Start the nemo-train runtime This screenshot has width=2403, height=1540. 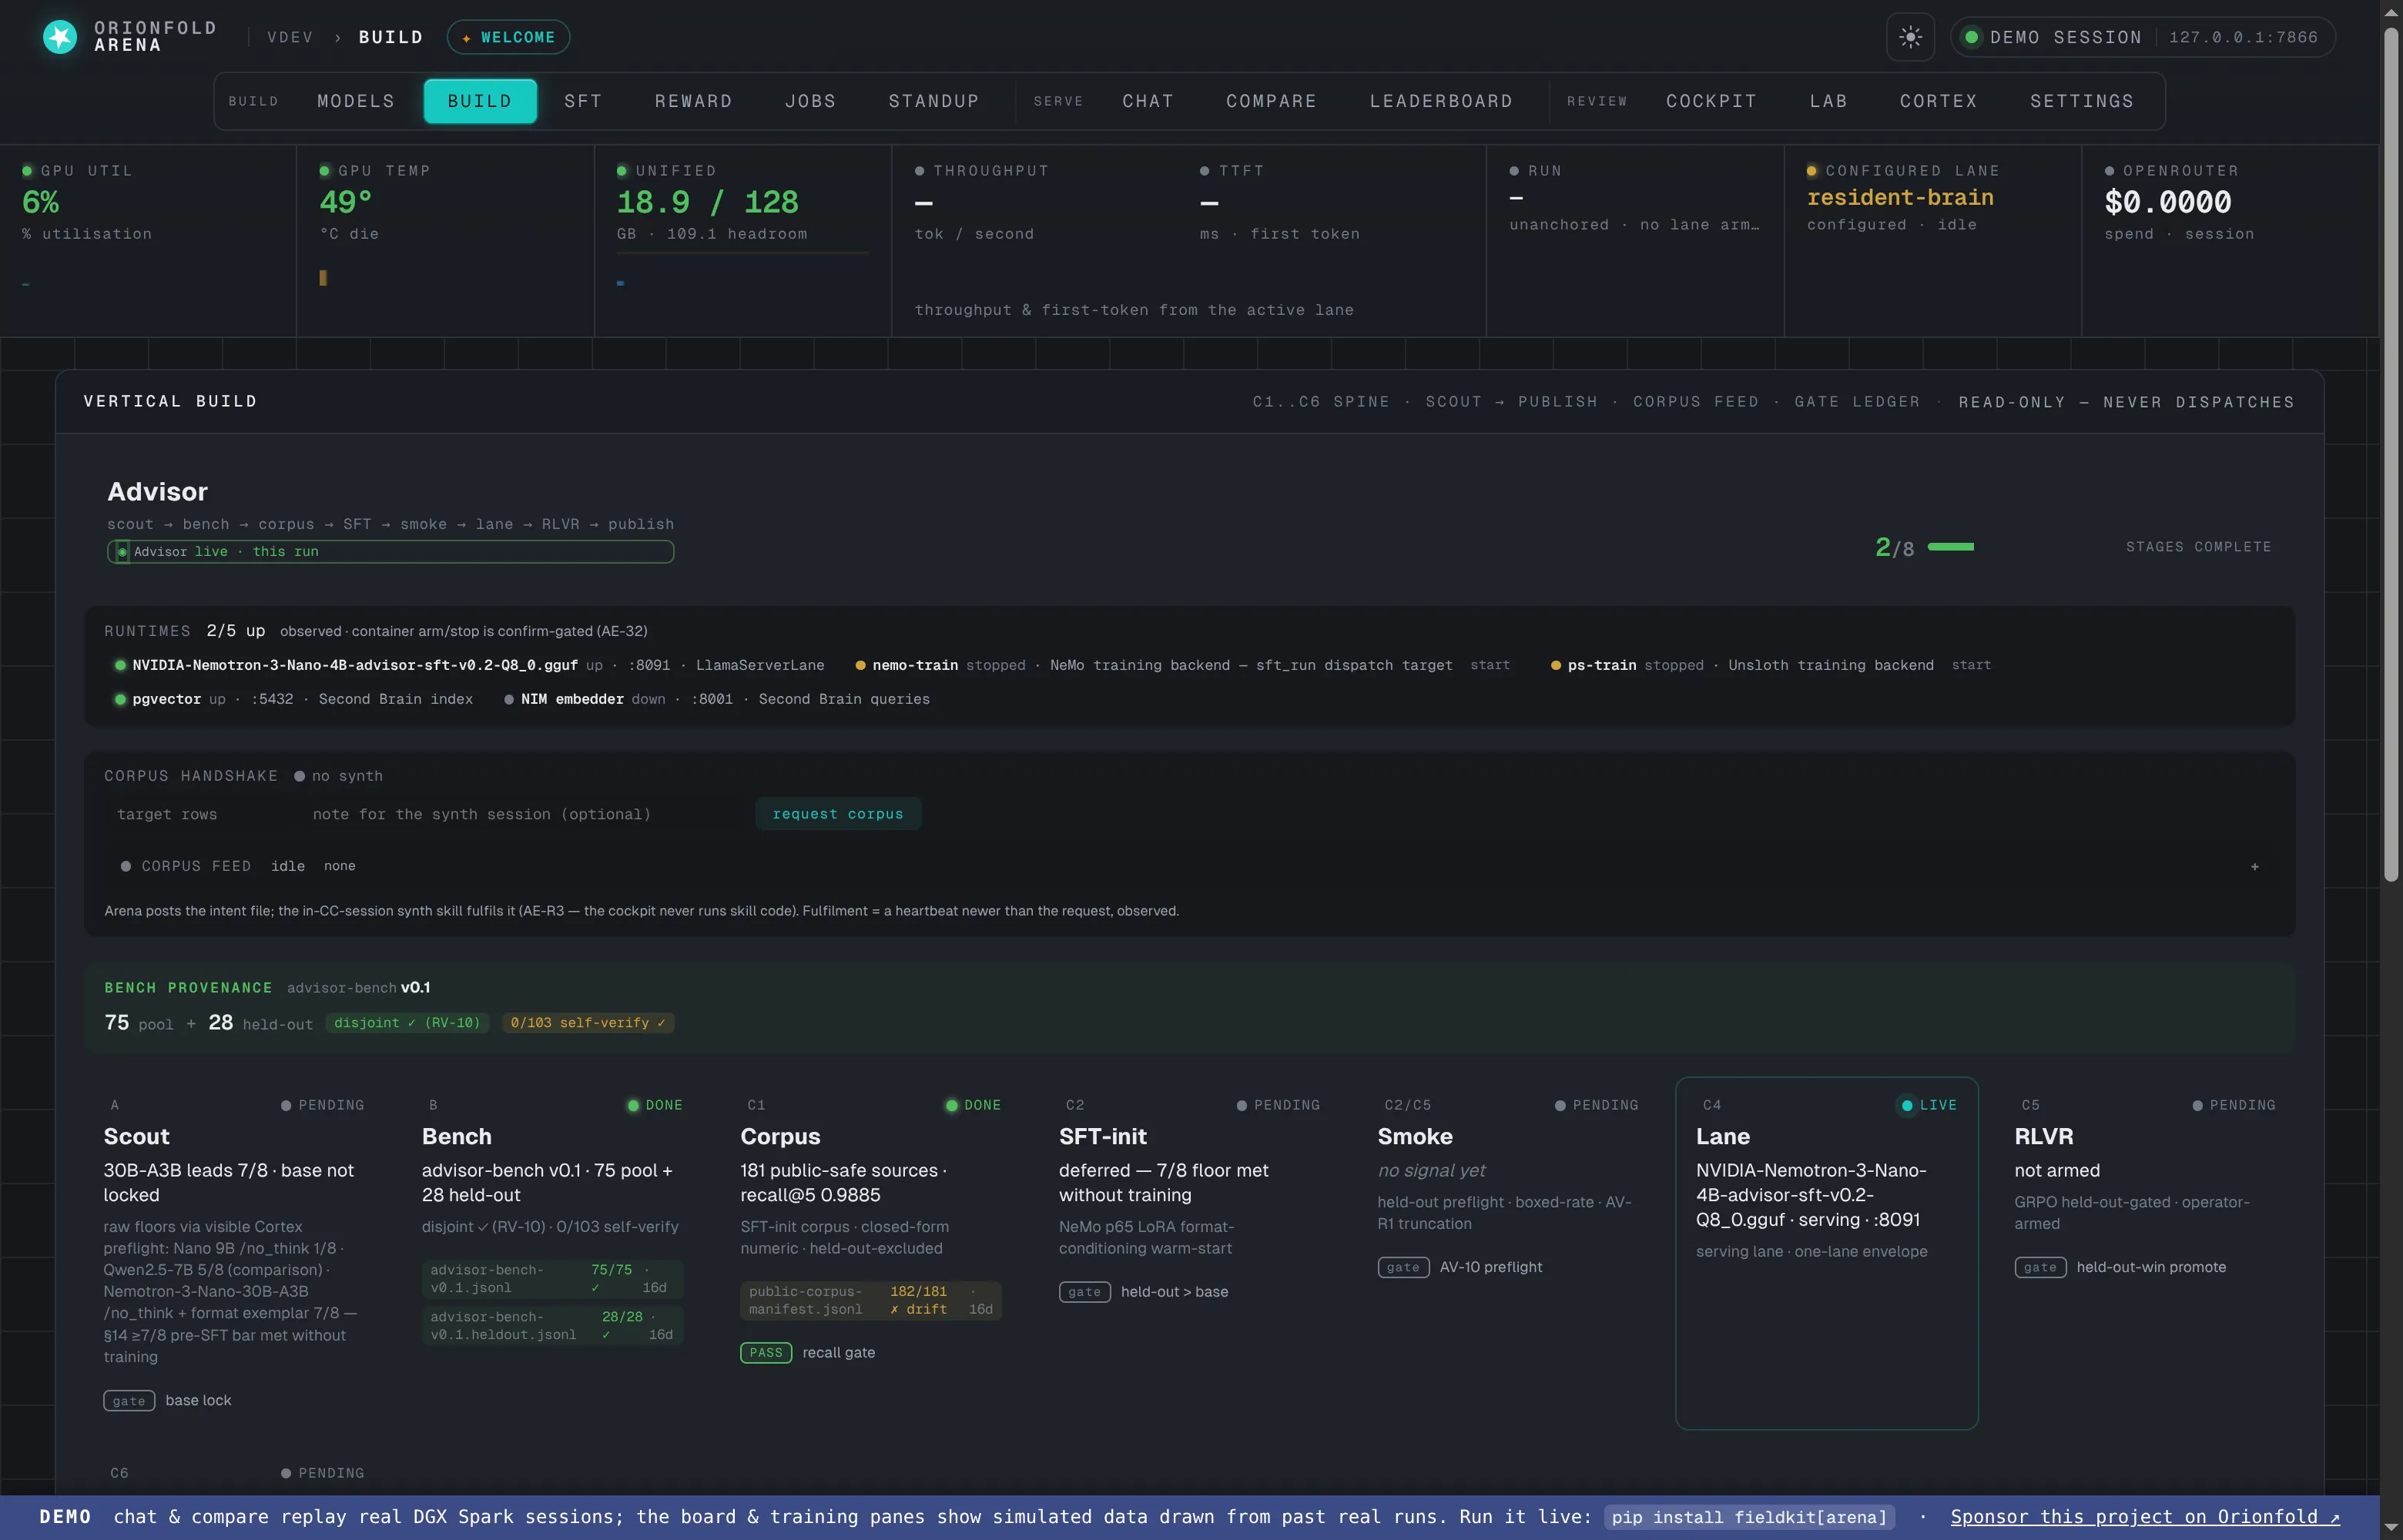pos(1490,665)
